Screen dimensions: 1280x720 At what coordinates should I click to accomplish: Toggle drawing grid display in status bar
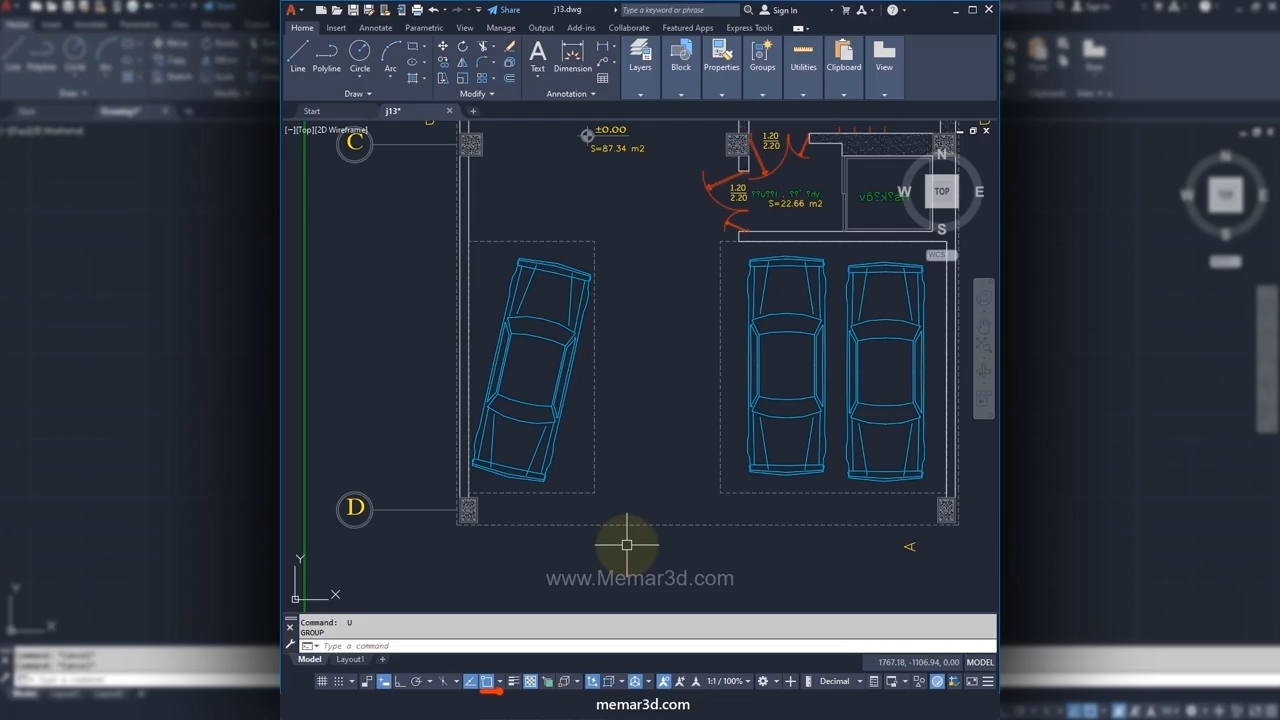click(x=322, y=682)
